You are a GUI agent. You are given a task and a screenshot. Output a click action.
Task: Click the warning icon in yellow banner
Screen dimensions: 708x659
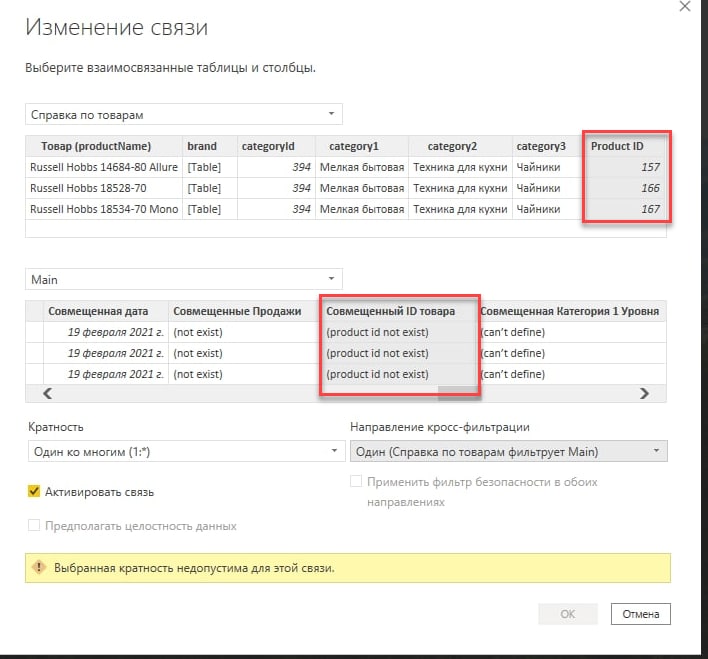point(39,567)
